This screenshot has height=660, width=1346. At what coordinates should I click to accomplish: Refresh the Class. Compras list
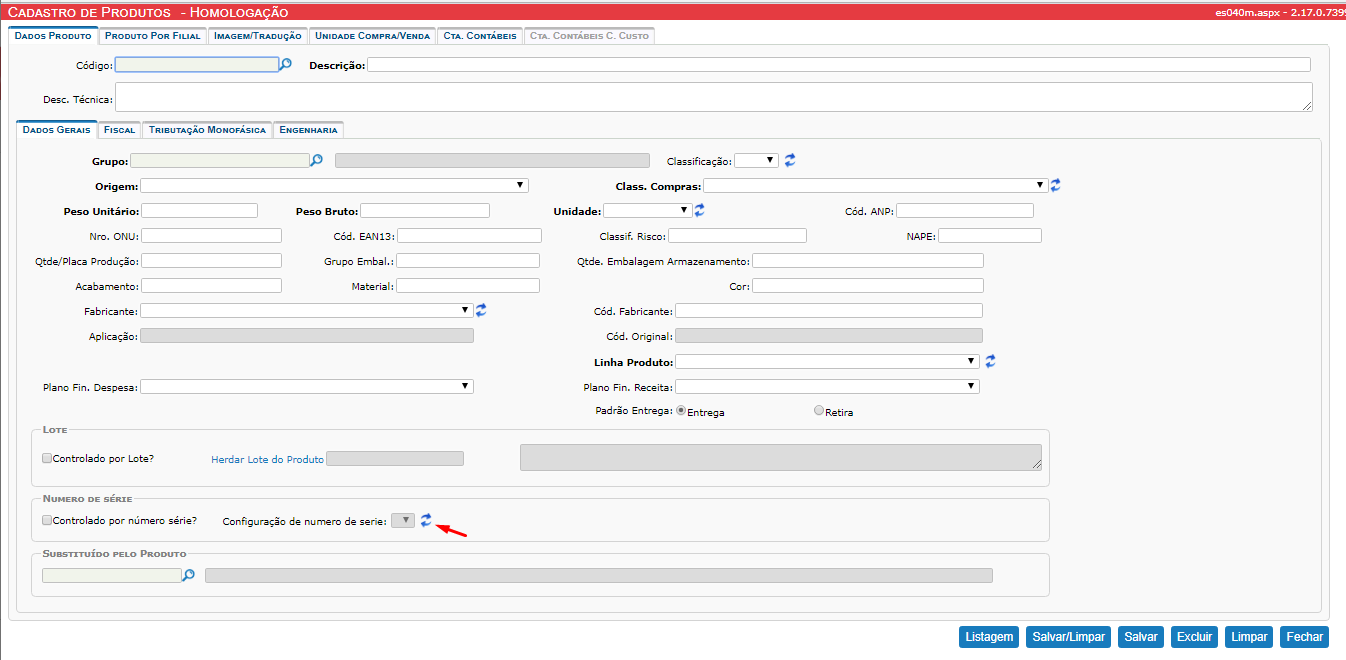pyautogui.click(x=1055, y=185)
